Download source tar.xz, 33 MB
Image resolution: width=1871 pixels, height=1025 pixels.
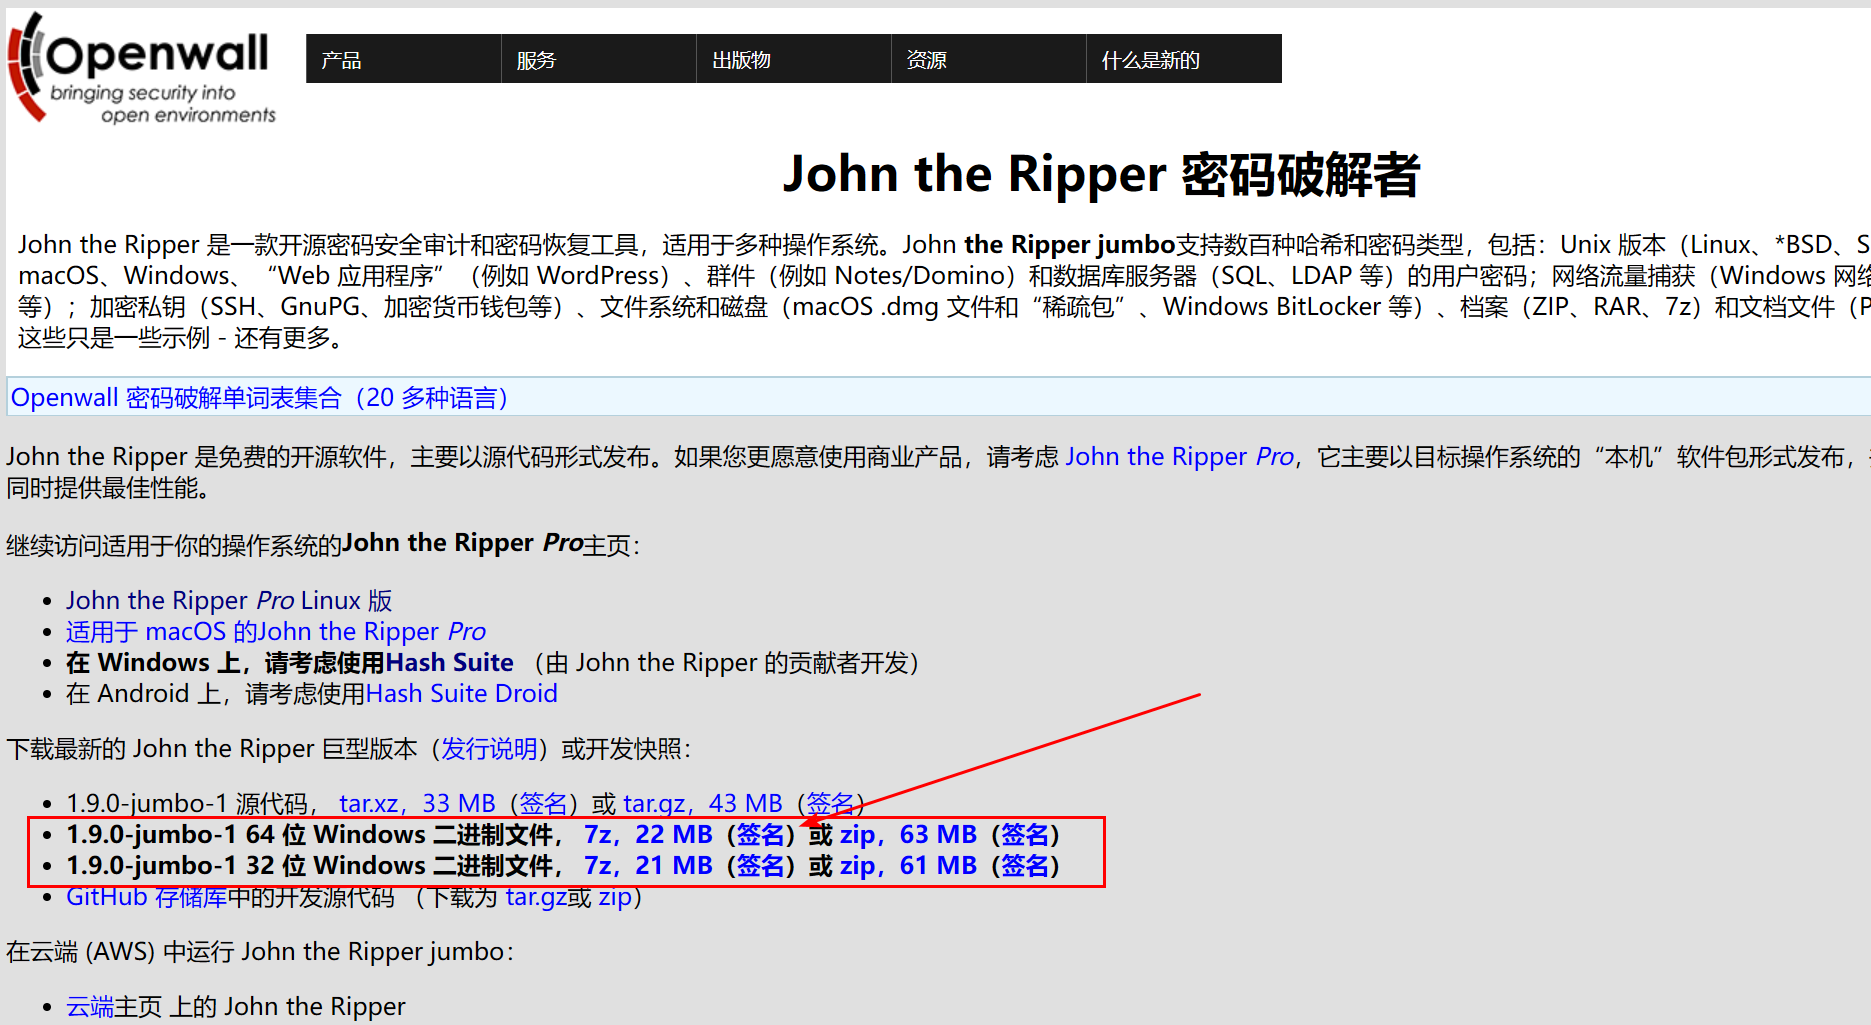[417, 803]
